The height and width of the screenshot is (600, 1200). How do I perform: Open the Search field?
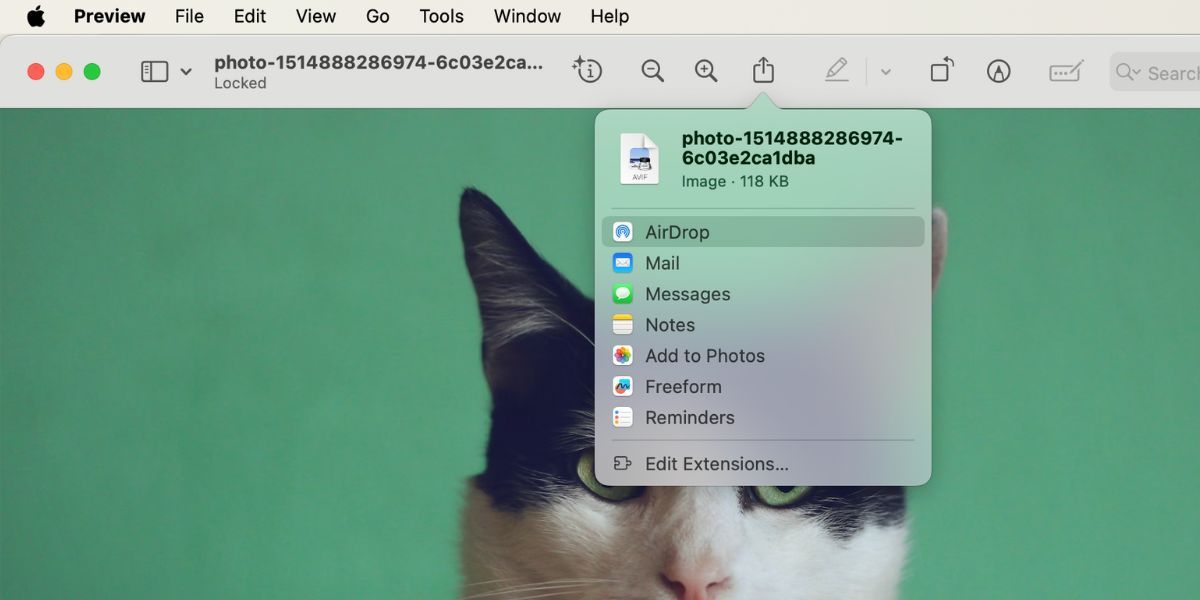point(1165,71)
